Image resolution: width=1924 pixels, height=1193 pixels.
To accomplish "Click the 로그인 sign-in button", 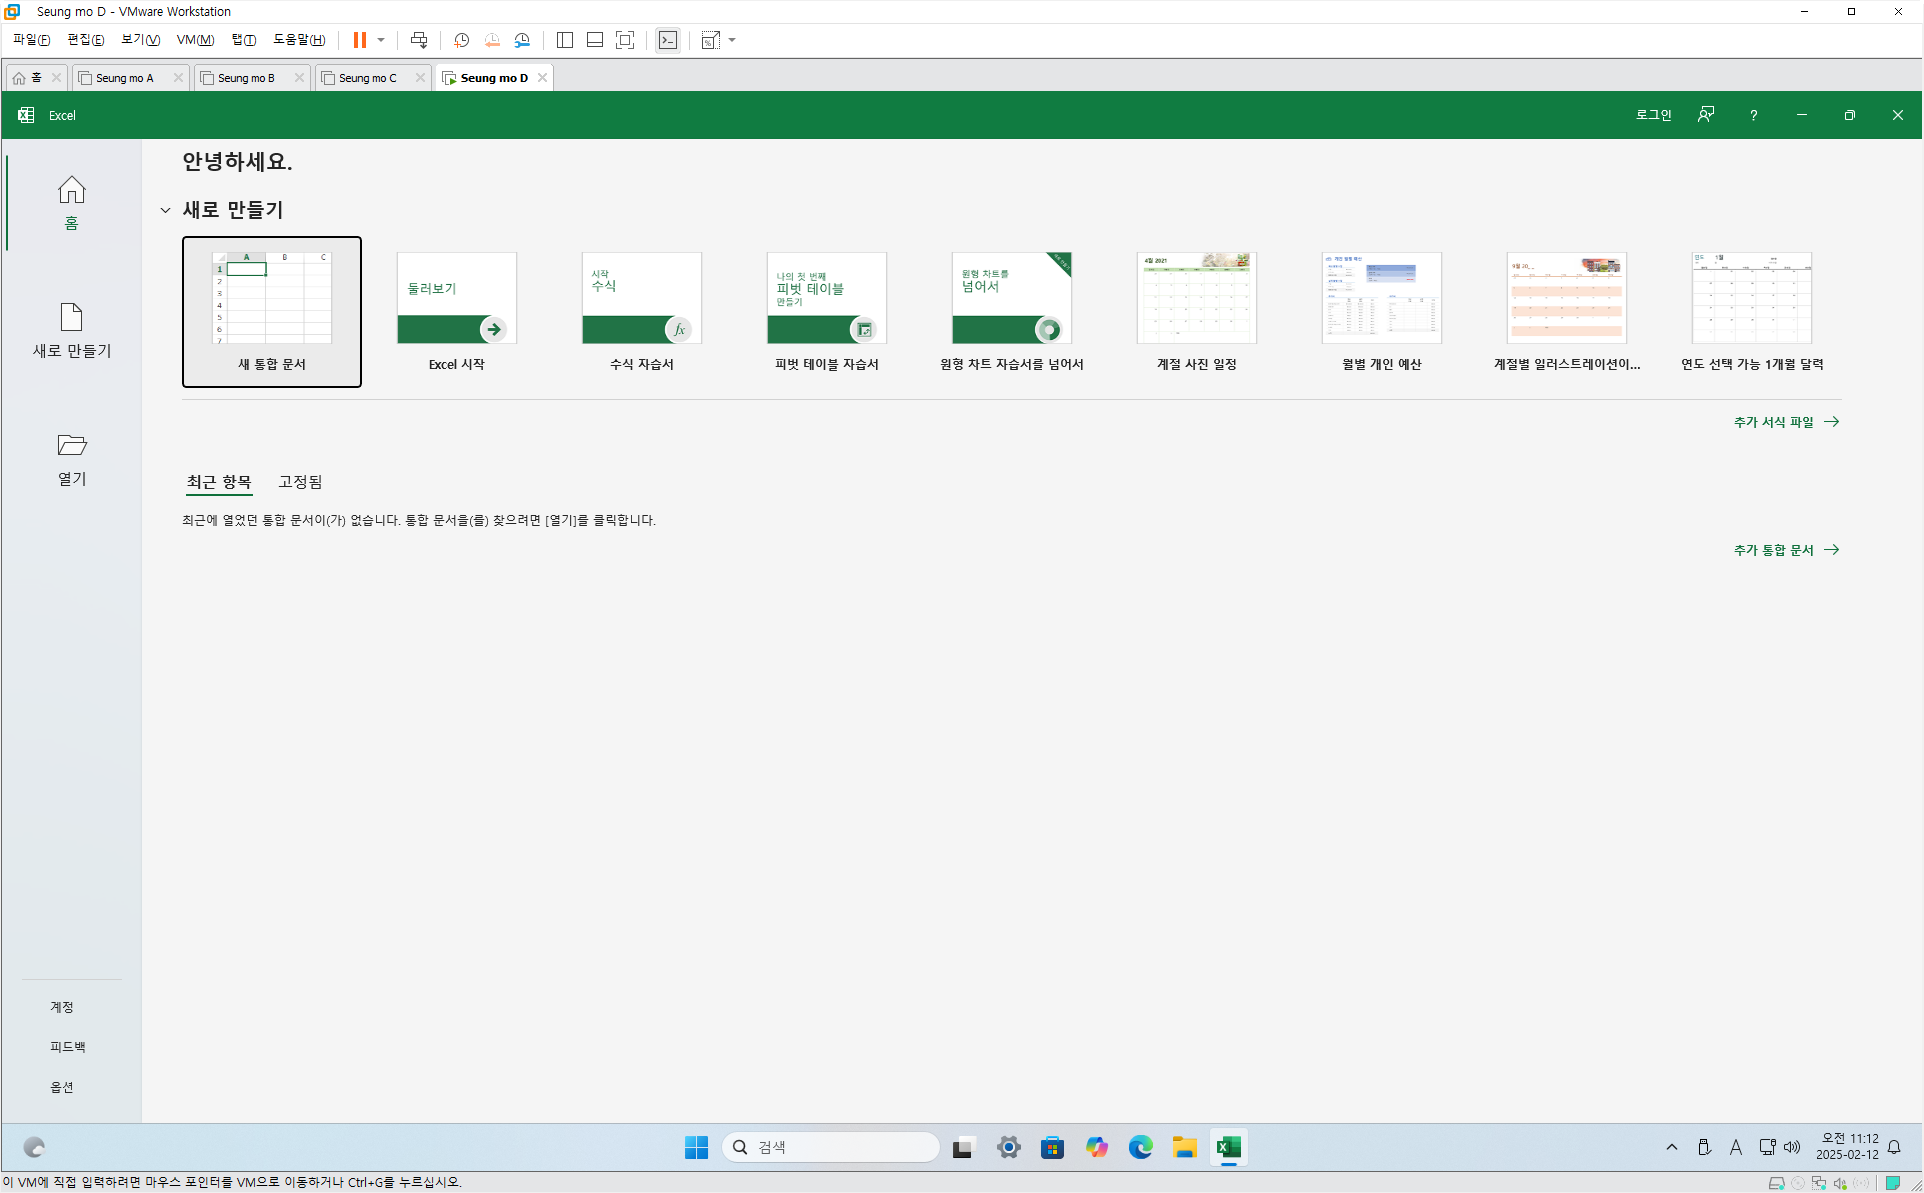I will click(1653, 115).
